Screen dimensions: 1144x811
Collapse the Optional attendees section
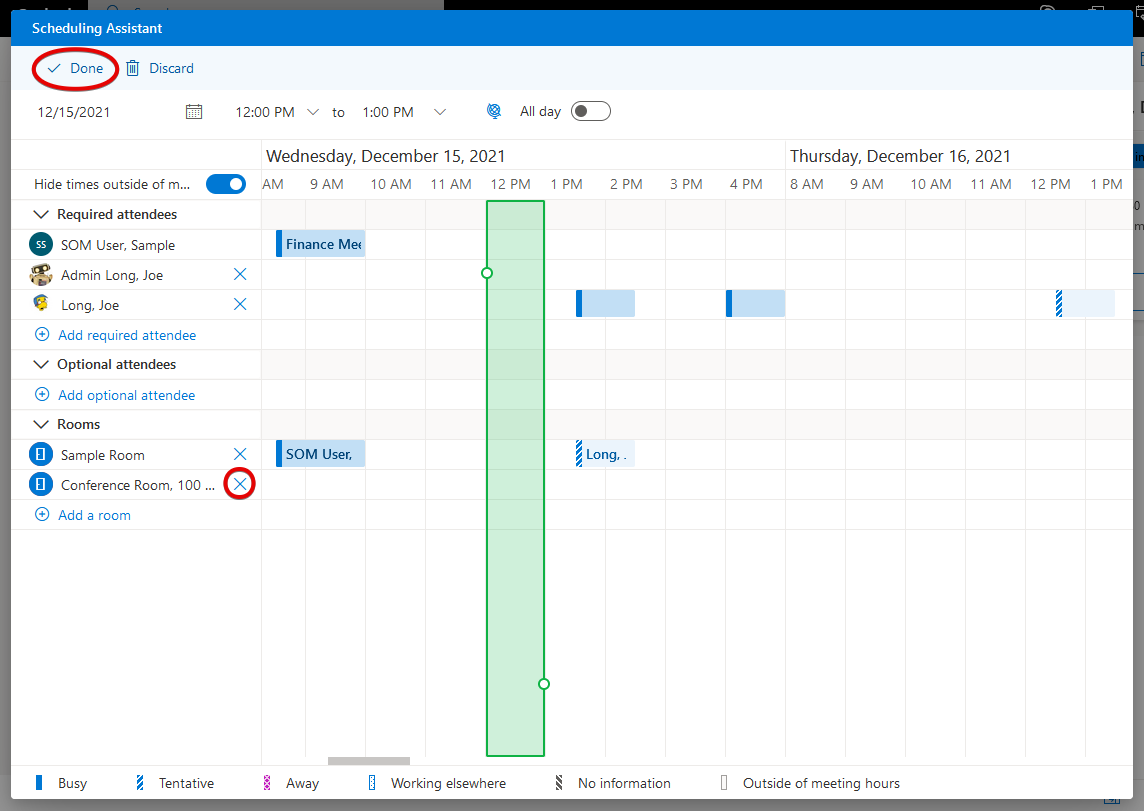pyautogui.click(x=42, y=364)
